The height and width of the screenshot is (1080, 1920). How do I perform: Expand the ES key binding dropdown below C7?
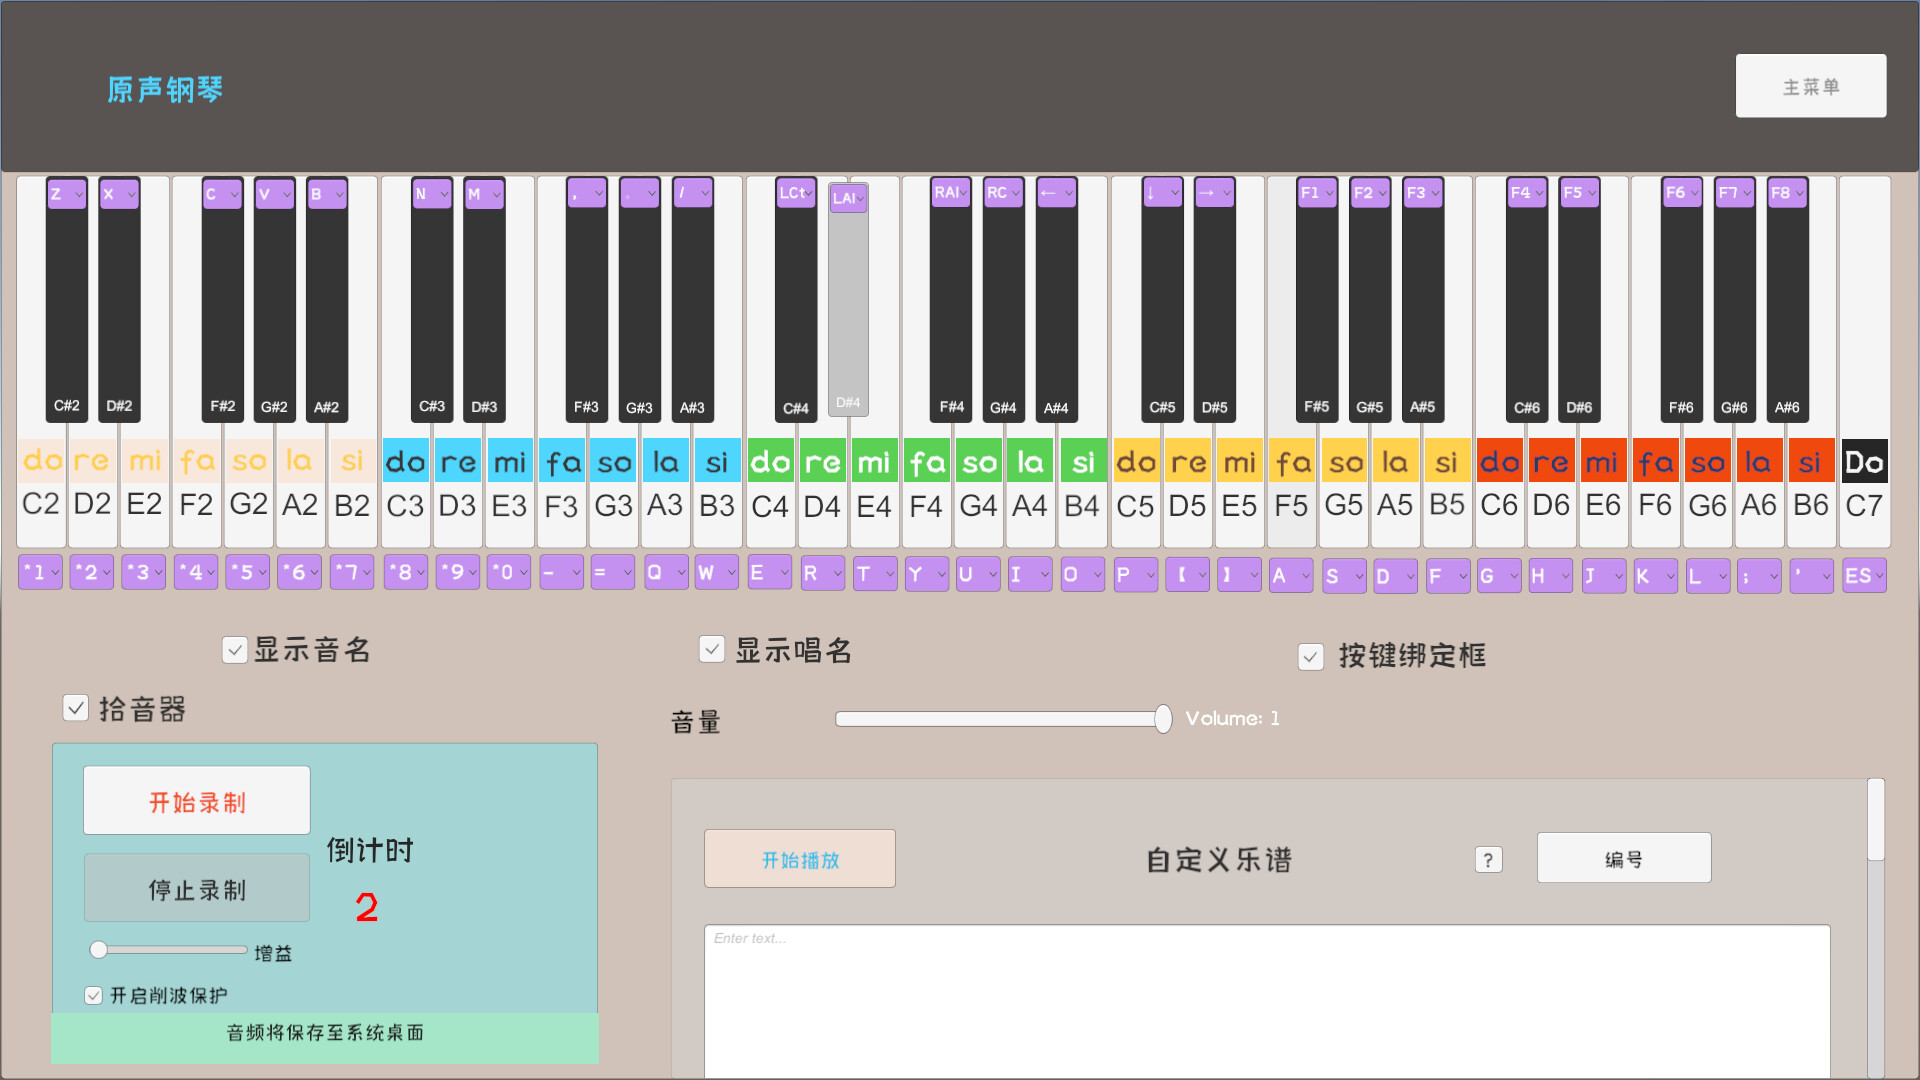click(x=1864, y=575)
